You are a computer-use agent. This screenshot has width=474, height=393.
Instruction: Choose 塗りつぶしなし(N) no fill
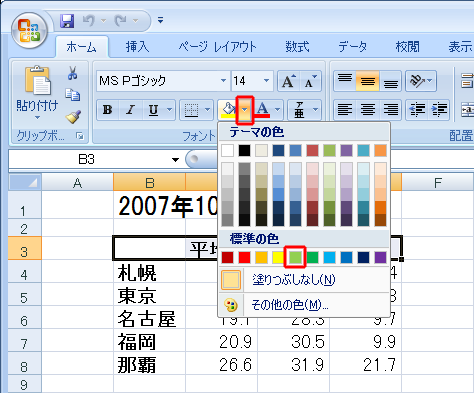[x=304, y=280]
